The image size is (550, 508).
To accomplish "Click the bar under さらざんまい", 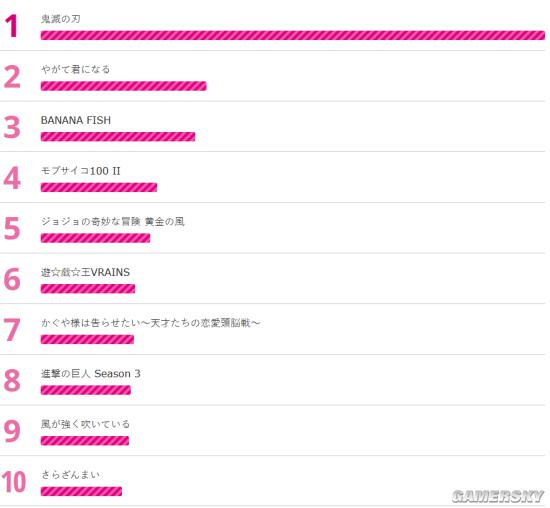I will 81,491.
